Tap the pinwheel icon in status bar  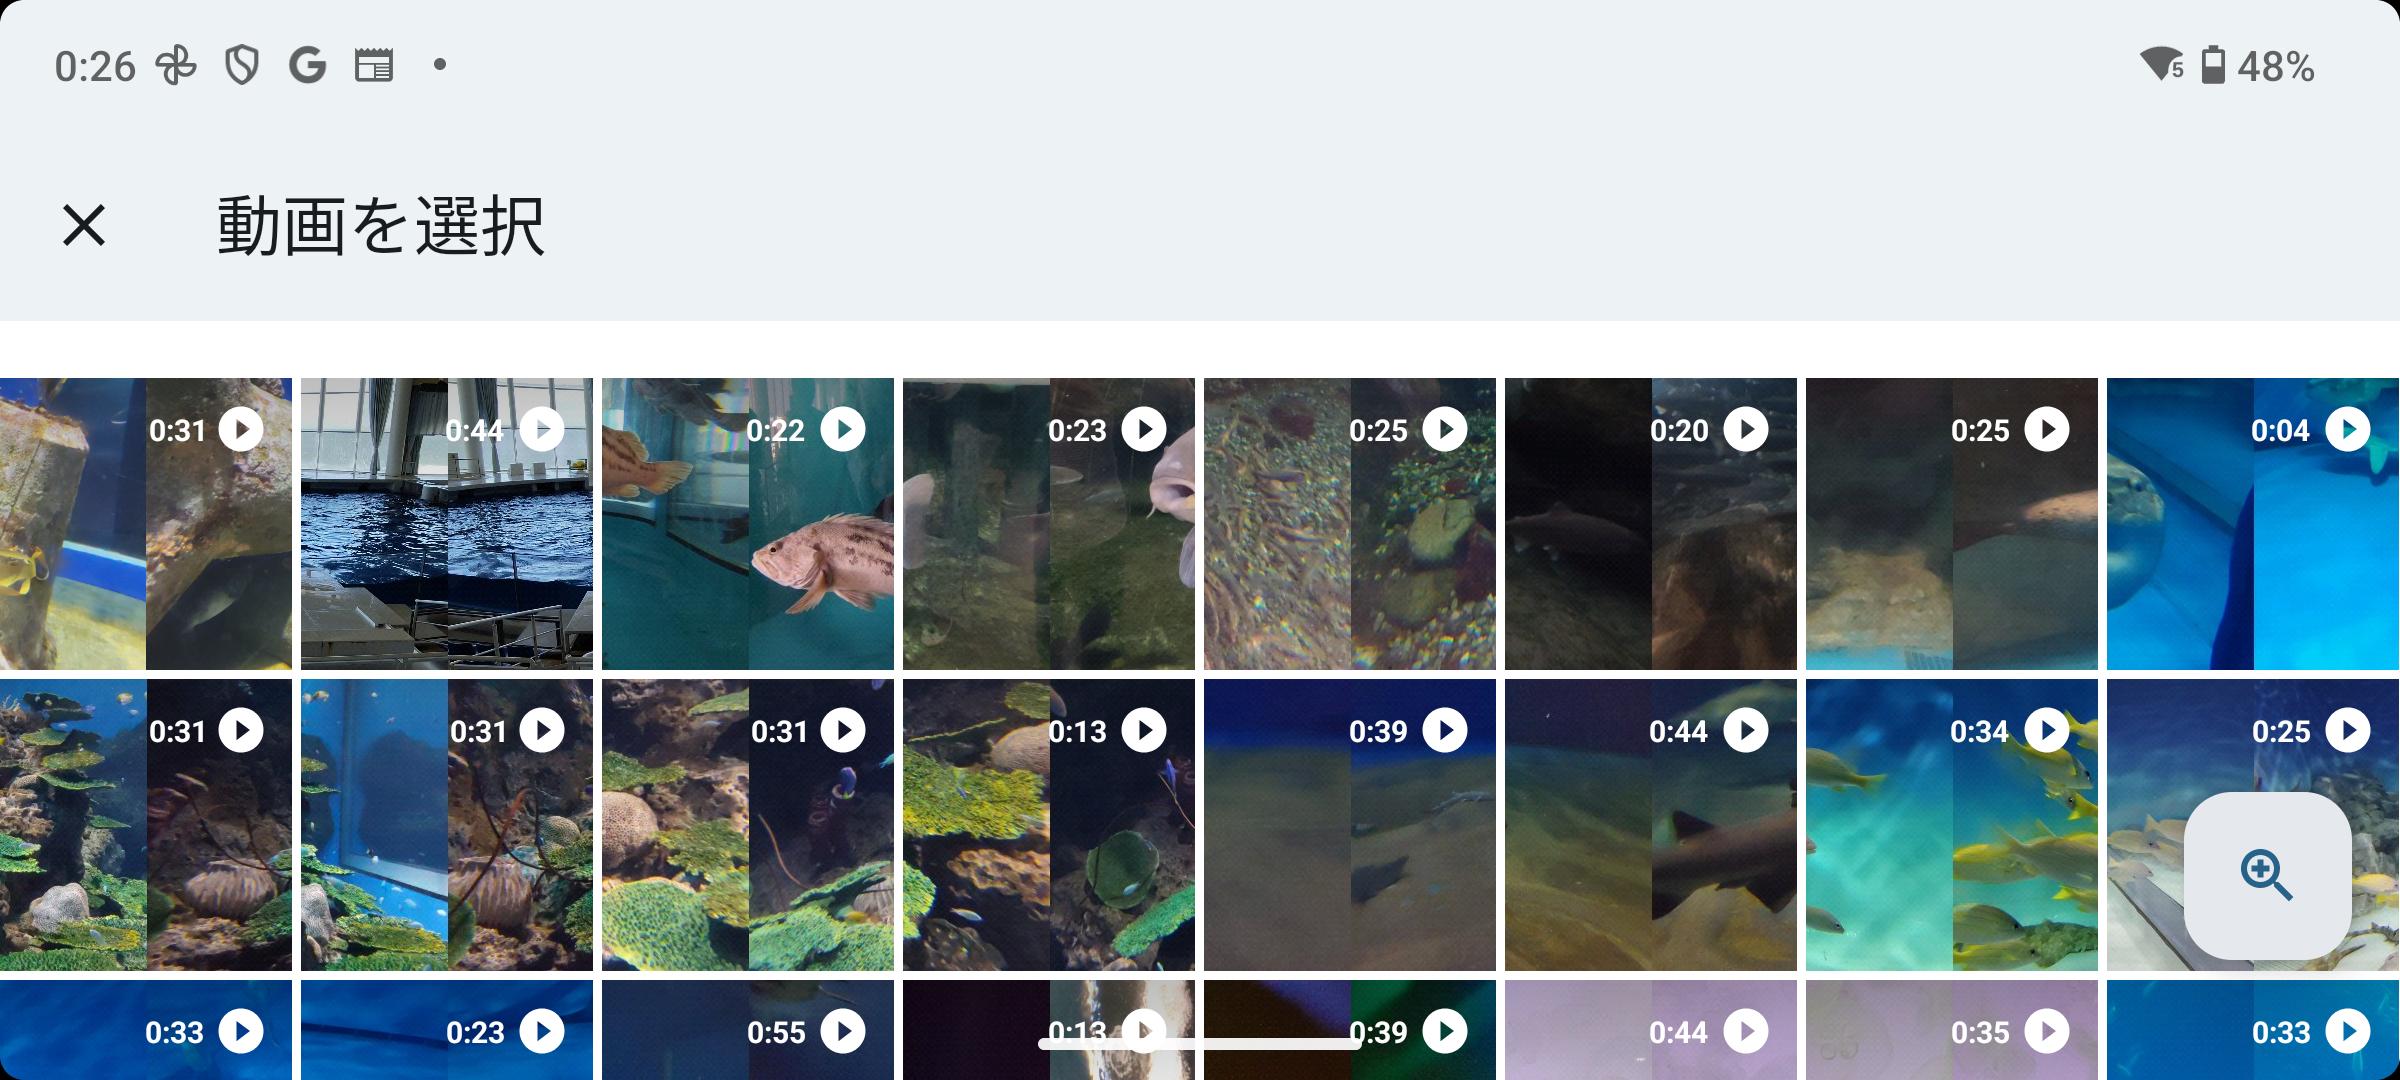[x=176, y=66]
